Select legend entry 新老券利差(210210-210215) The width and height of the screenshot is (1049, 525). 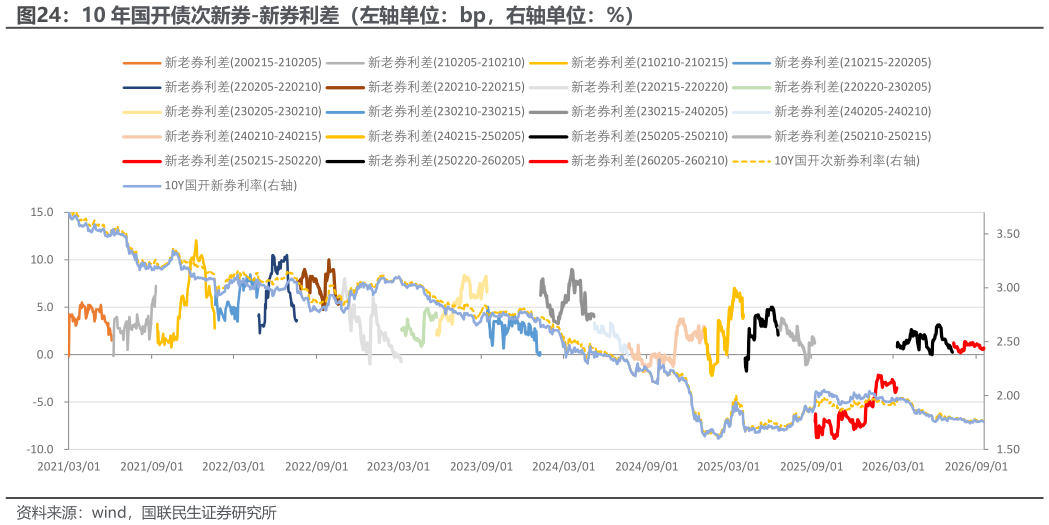(x=629, y=62)
